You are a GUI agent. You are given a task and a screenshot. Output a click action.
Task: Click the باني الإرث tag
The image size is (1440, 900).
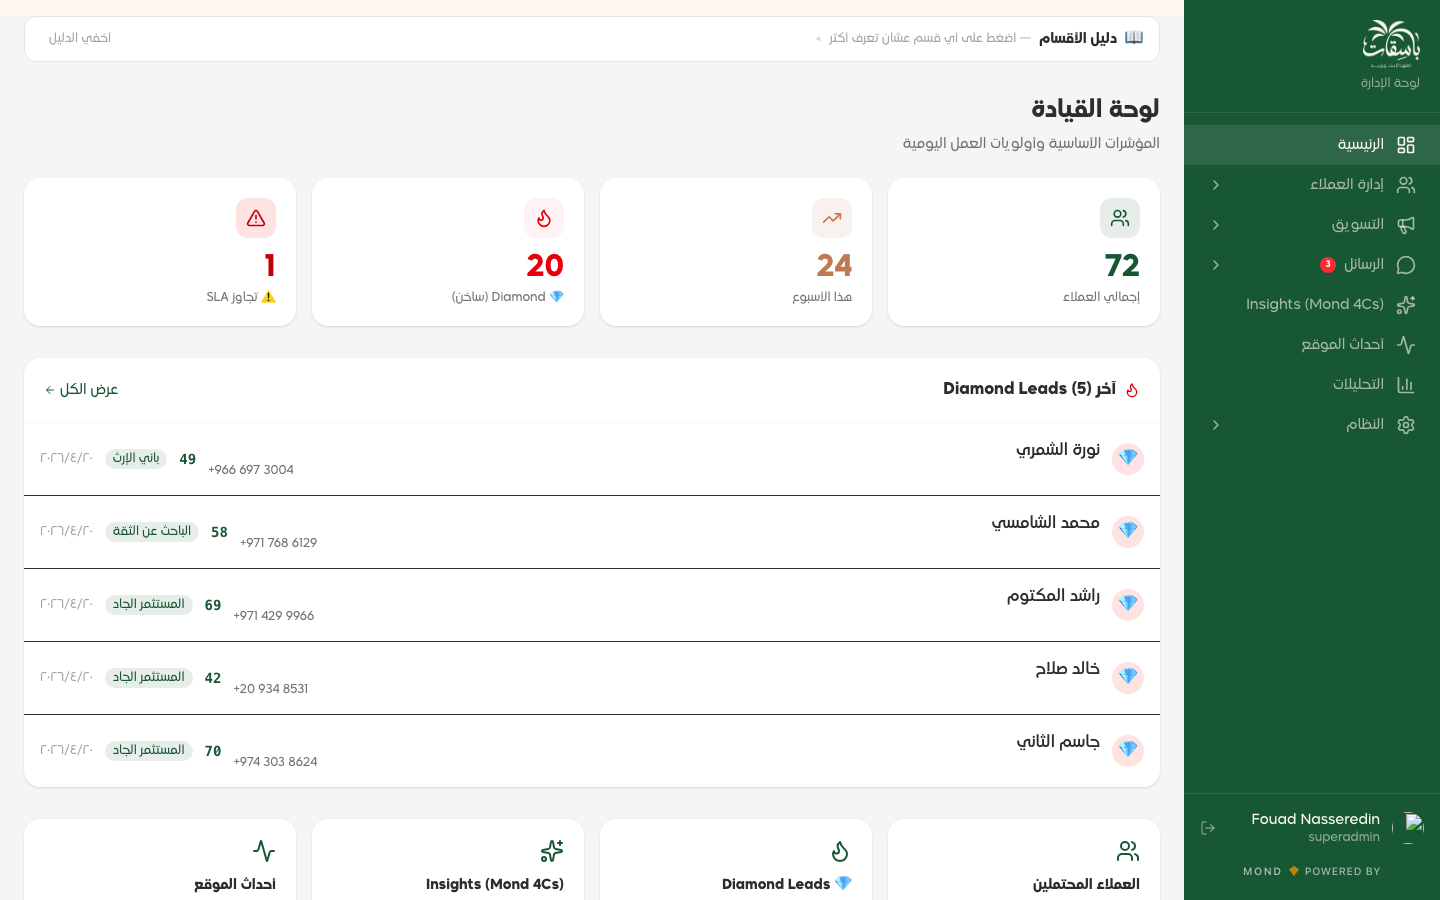pyautogui.click(x=136, y=458)
